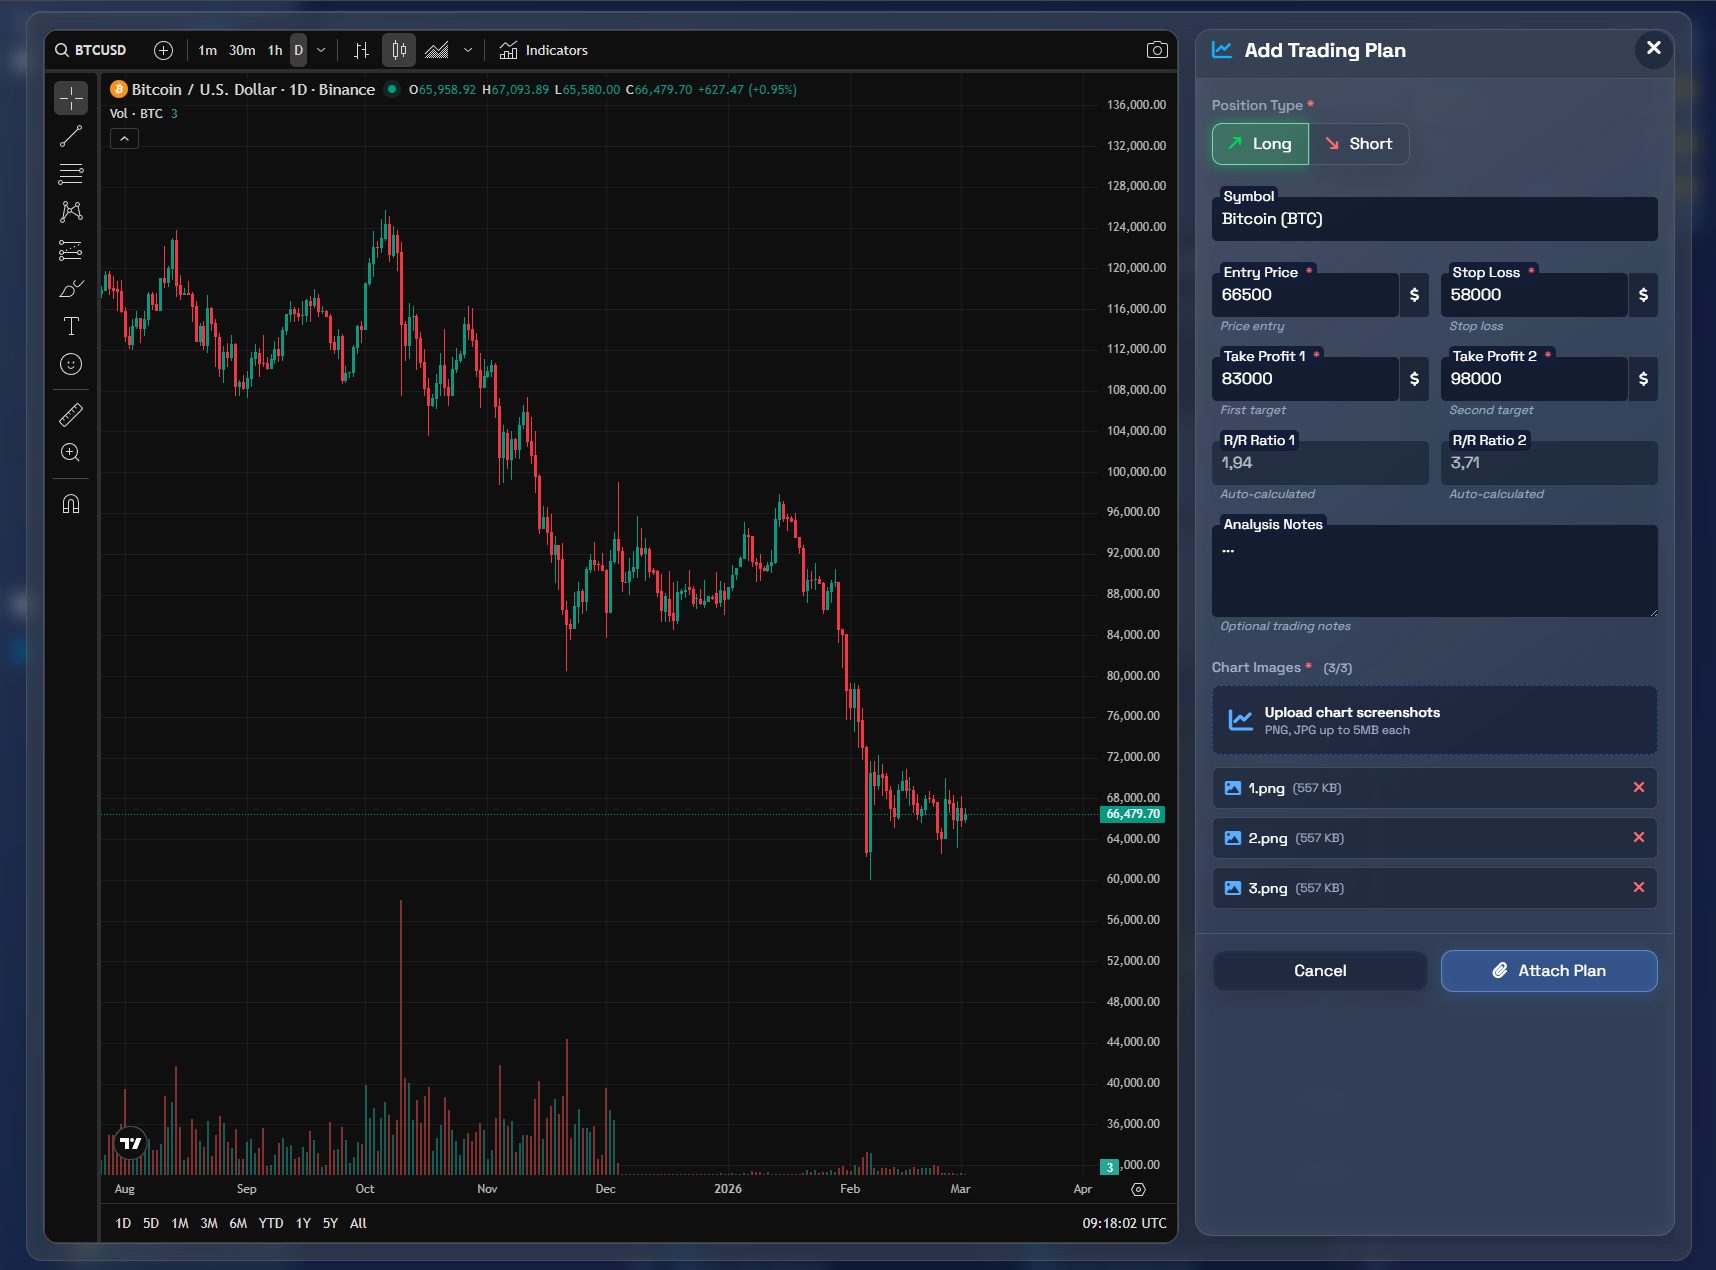Take a chart snapshot with the camera icon
This screenshot has width=1716, height=1270.
(x=1157, y=49)
